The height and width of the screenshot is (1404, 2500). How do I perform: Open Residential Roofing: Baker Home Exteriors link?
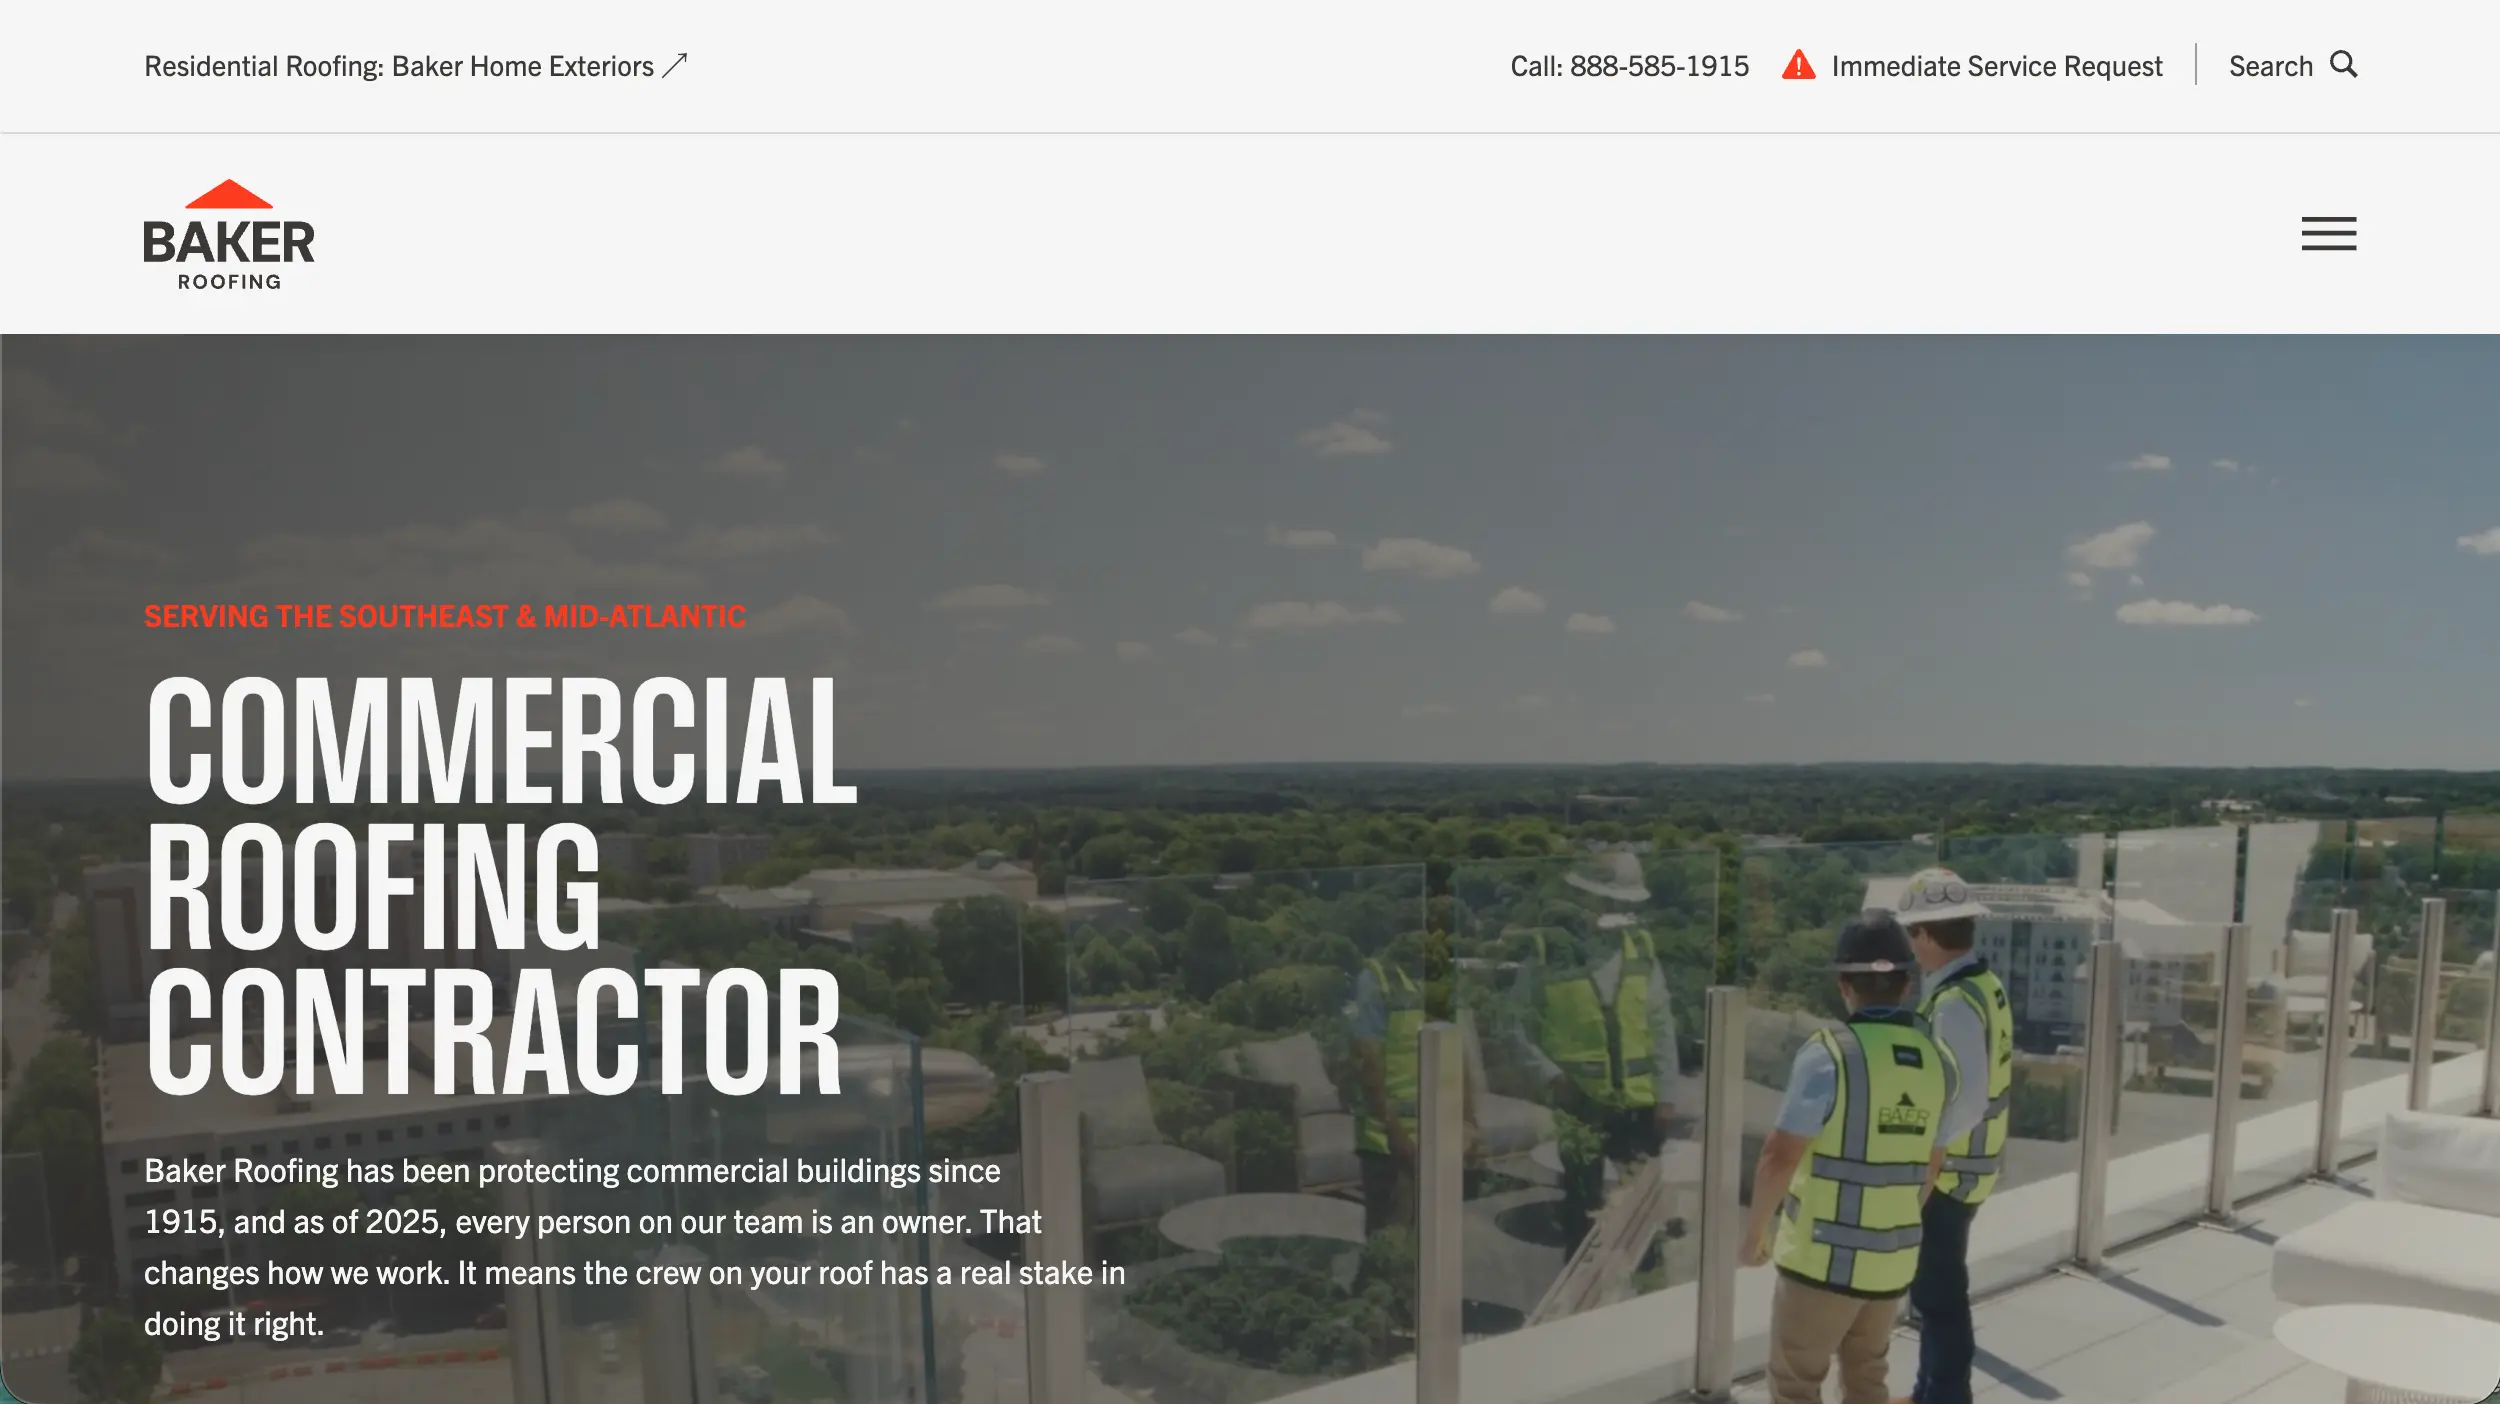[x=415, y=66]
